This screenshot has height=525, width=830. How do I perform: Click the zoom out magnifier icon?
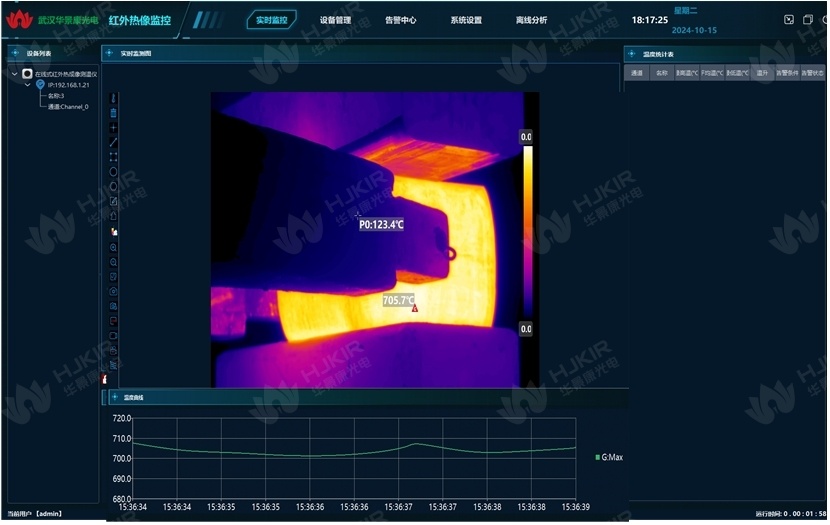pyautogui.click(x=113, y=262)
